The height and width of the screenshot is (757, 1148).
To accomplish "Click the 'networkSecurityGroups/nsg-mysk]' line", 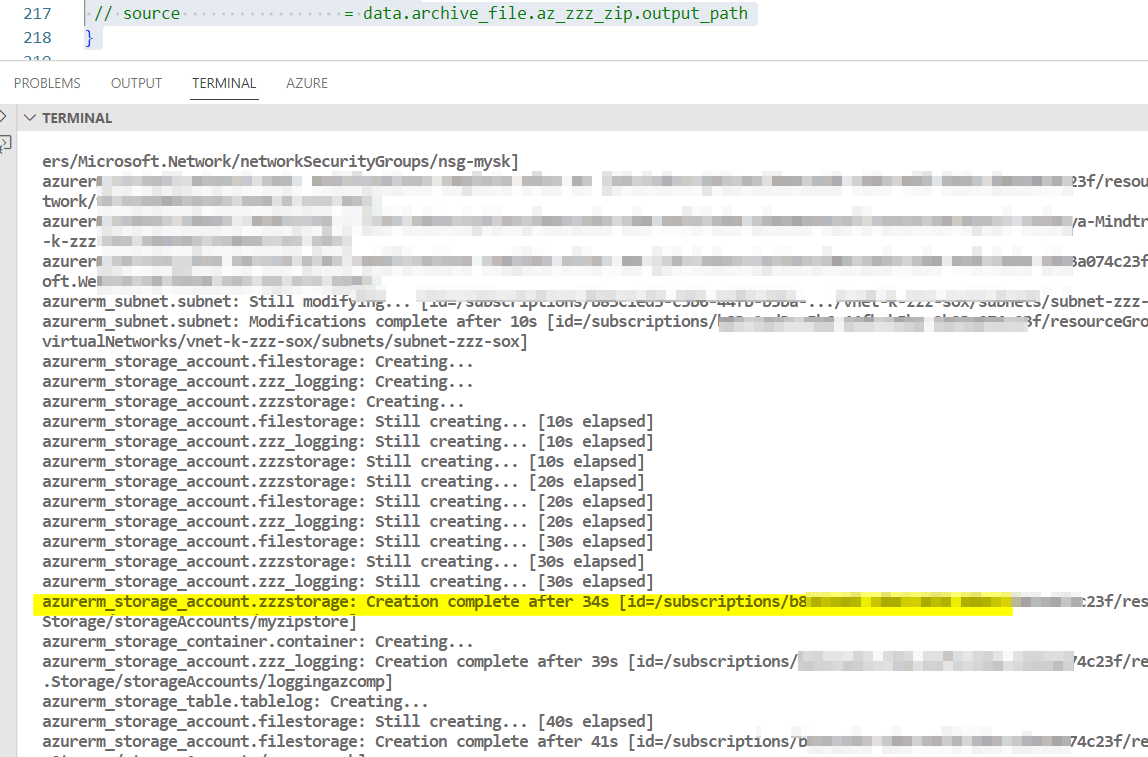I will point(280,161).
